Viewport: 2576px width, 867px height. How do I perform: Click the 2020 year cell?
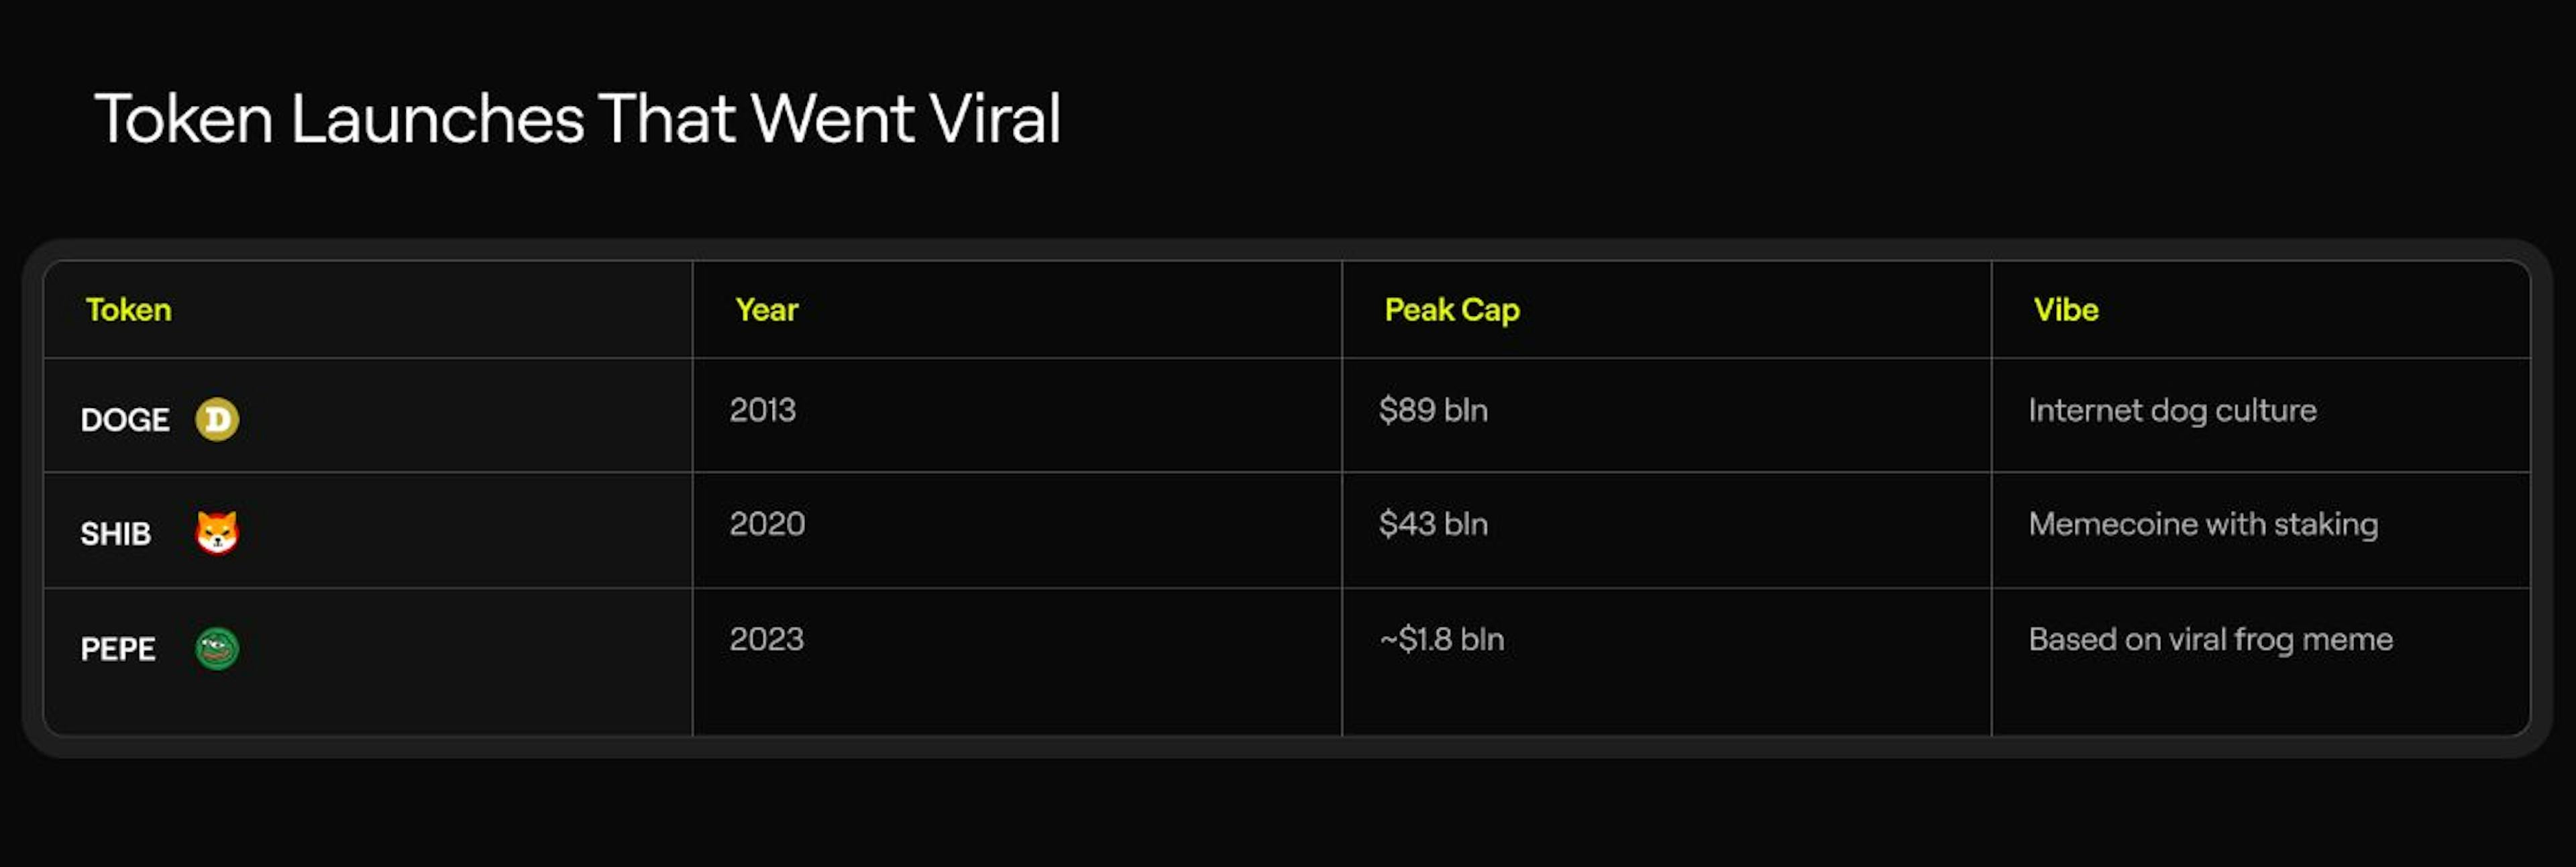[x=767, y=524]
